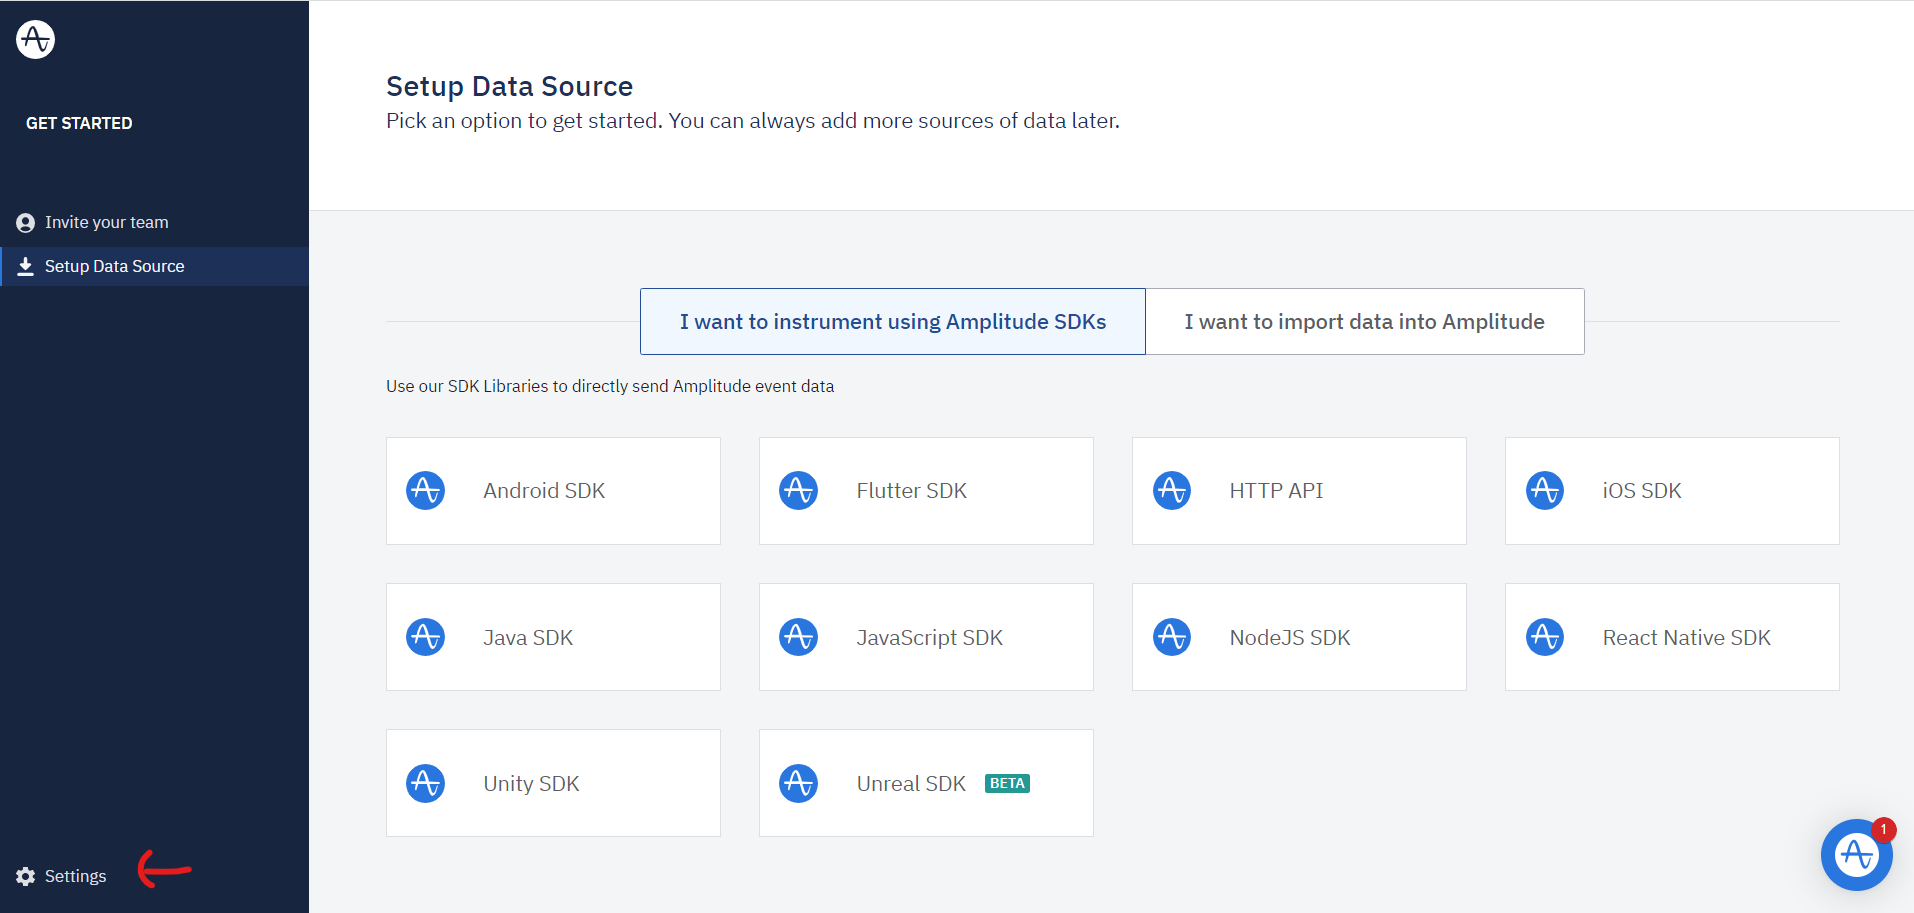The image size is (1914, 913).
Task: Switch to the import data into Amplitude tab
Action: pyautogui.click(x=1364, y=322)
